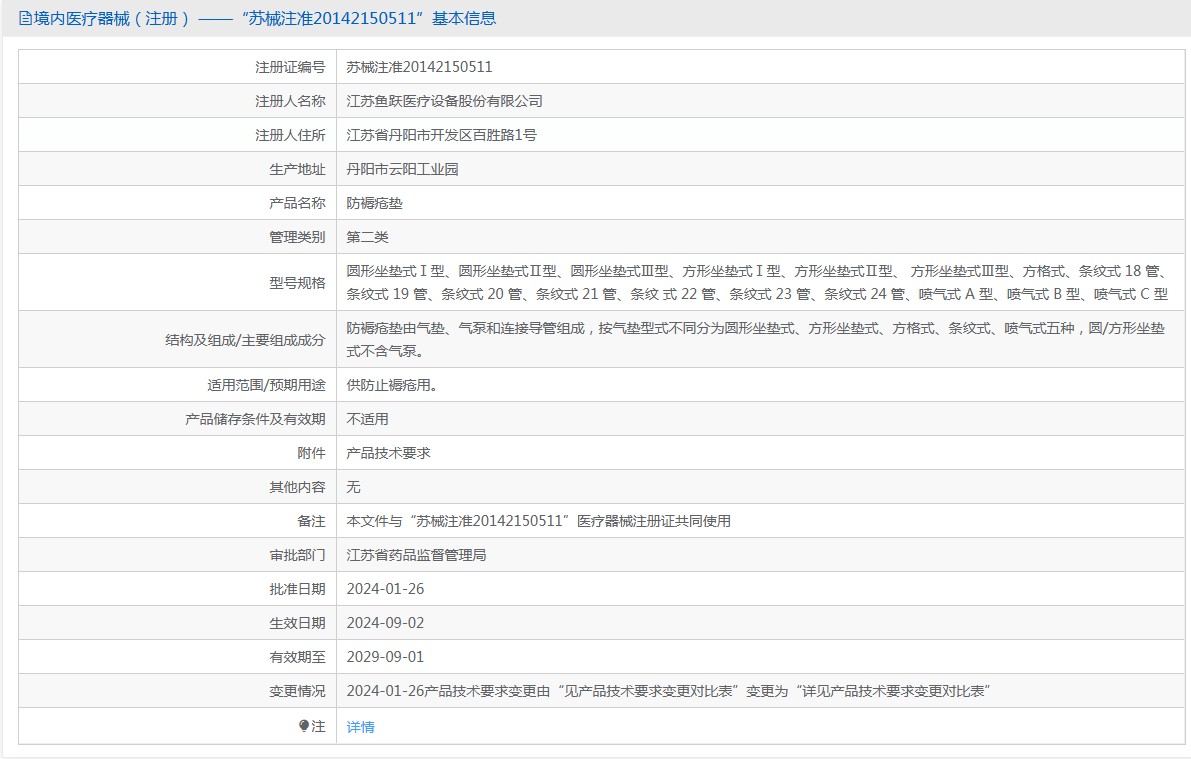Click intended use value 供防止褥疮用。
This screenshot has width=1191, height=759.
(x=391, y=385)
